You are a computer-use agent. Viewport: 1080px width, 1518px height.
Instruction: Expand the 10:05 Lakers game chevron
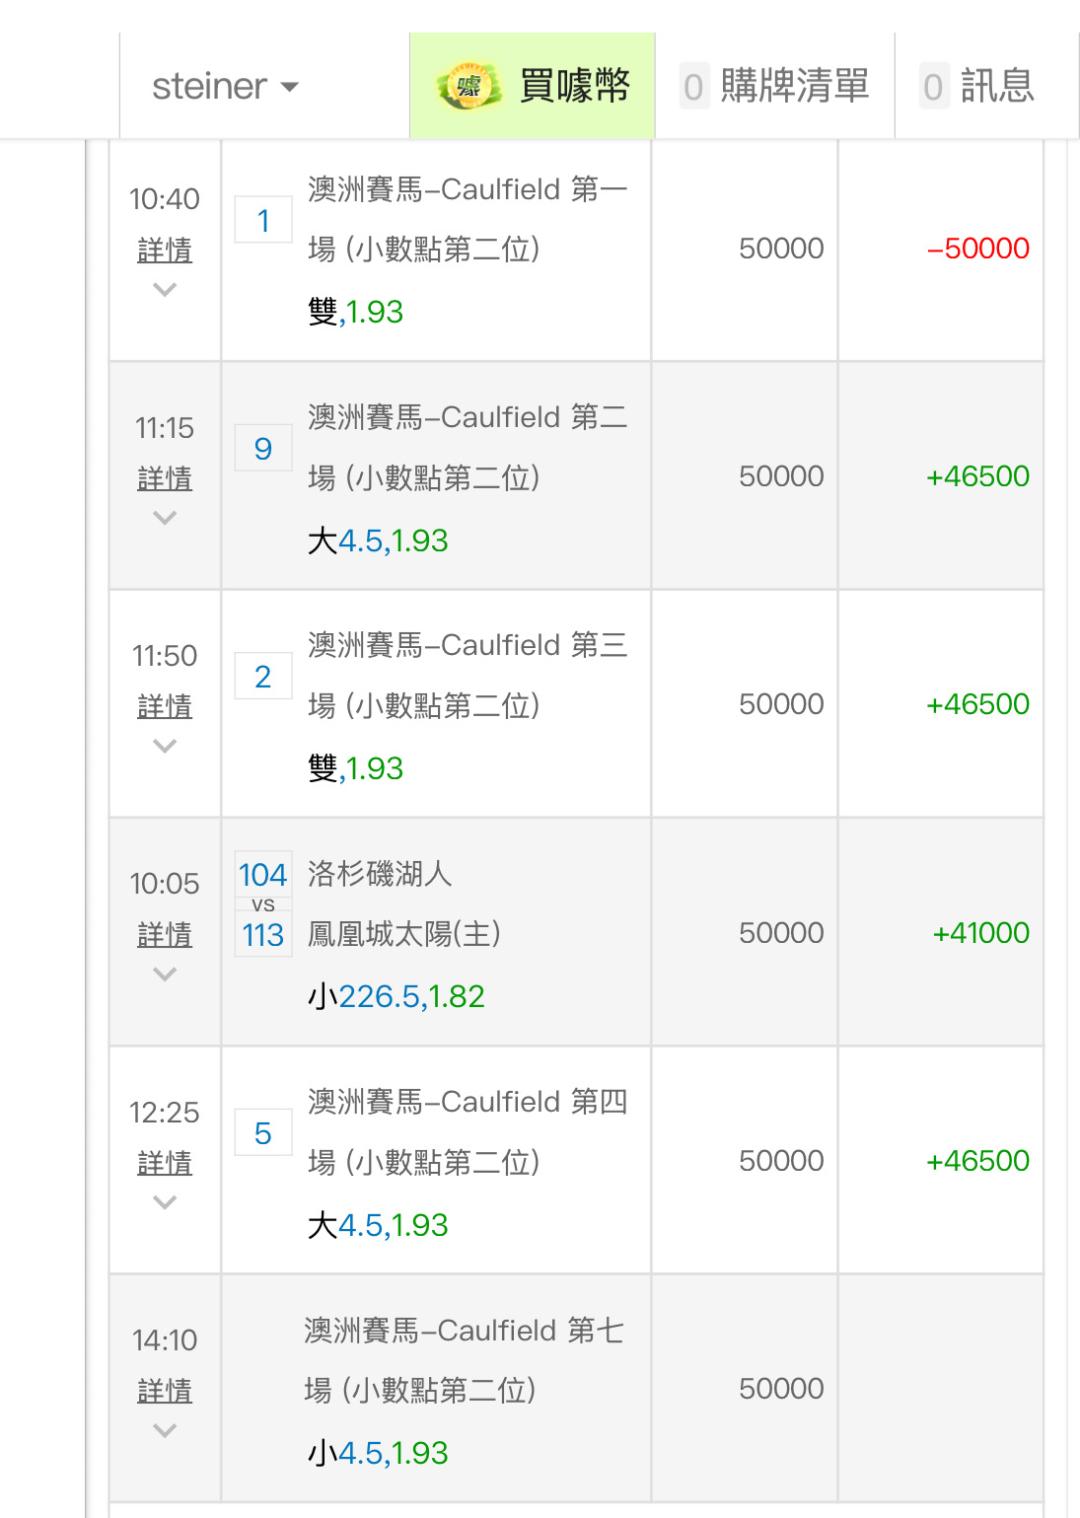tap(165, 974)
